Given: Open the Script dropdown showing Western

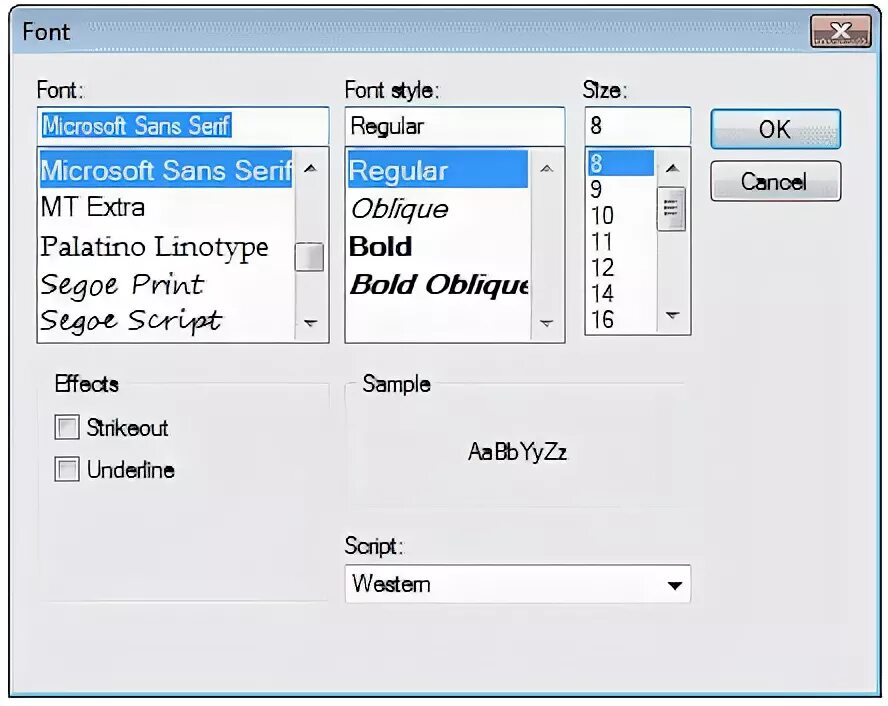Looking at the screenshot, I should point(517,584).
